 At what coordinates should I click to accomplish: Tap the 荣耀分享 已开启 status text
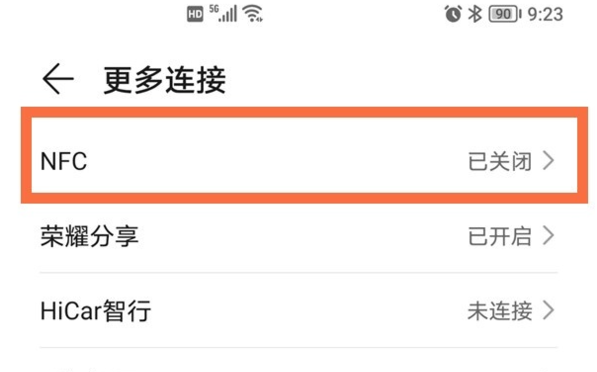pos(500,236)
